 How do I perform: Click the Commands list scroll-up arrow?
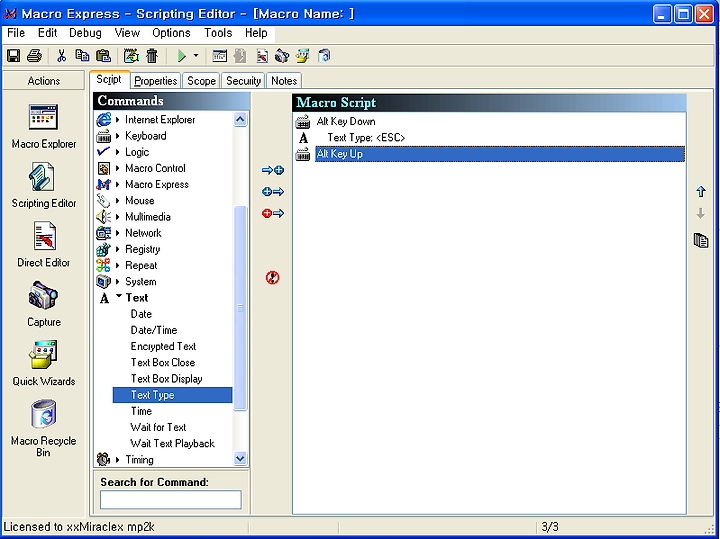pos(240,120)
